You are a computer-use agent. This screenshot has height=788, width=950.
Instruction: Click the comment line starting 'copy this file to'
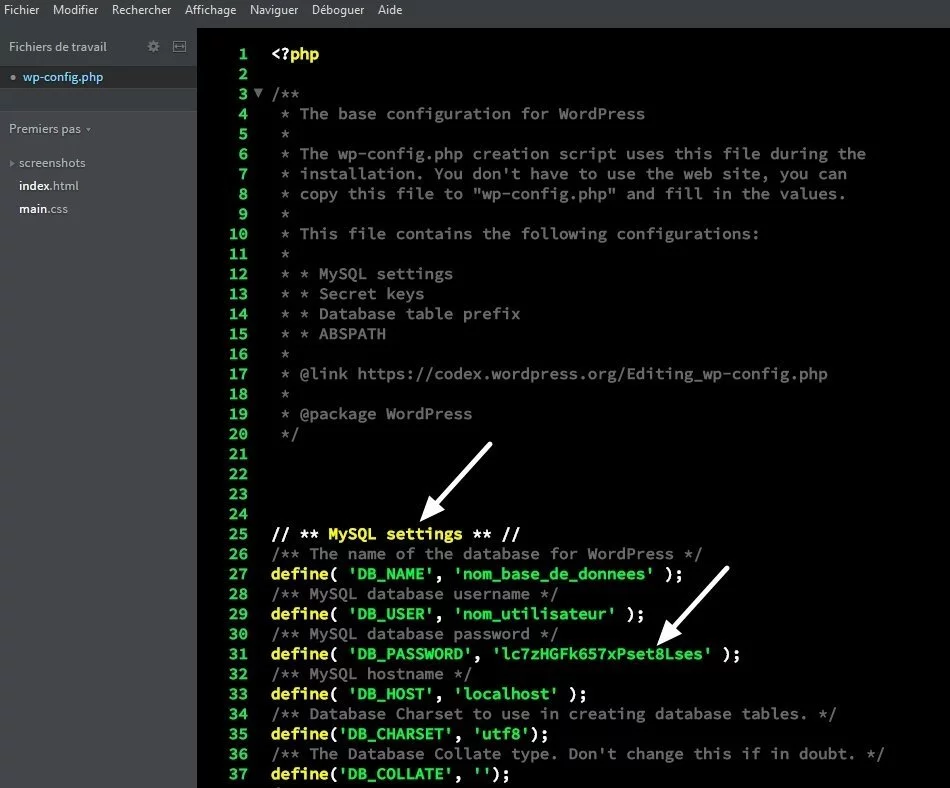coord(573,194)
